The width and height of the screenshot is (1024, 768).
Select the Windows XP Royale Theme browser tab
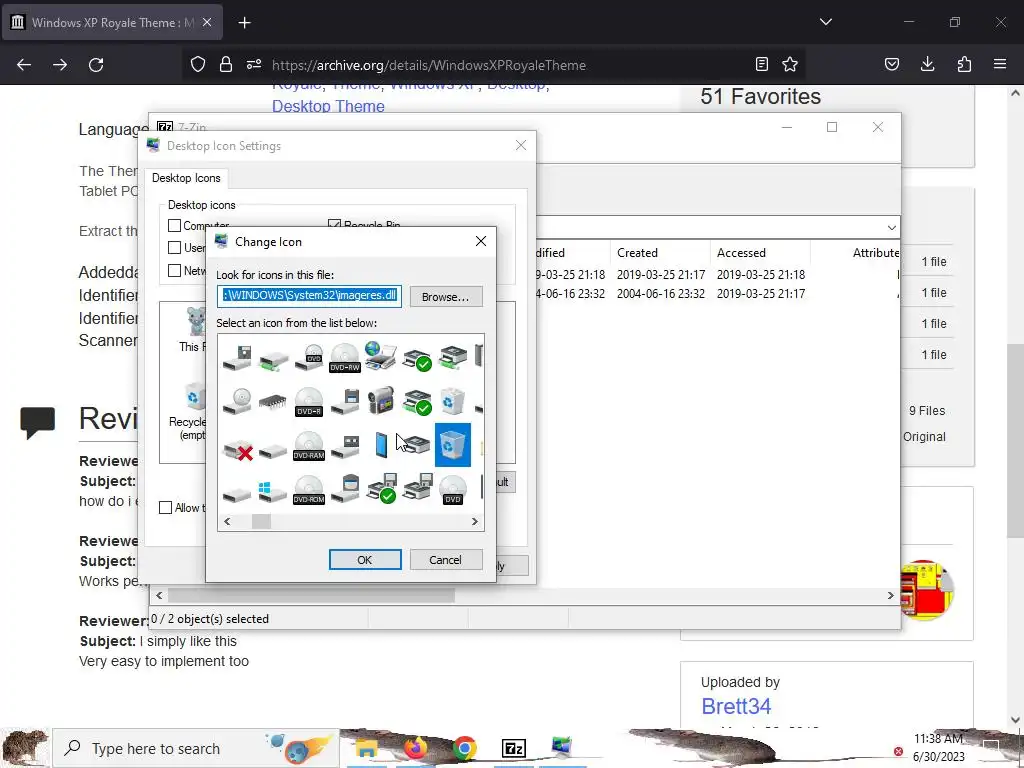click(113, 22)
